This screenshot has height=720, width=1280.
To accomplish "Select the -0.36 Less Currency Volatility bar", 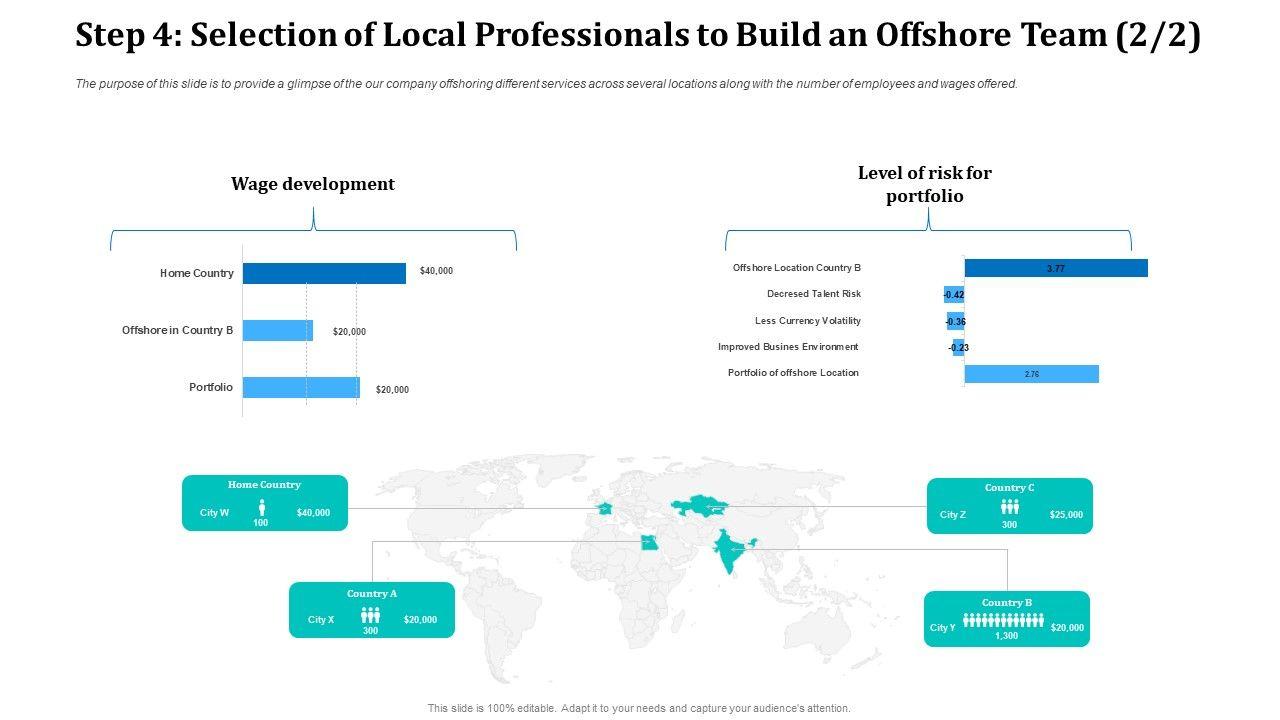I will (x=956, y=321).
